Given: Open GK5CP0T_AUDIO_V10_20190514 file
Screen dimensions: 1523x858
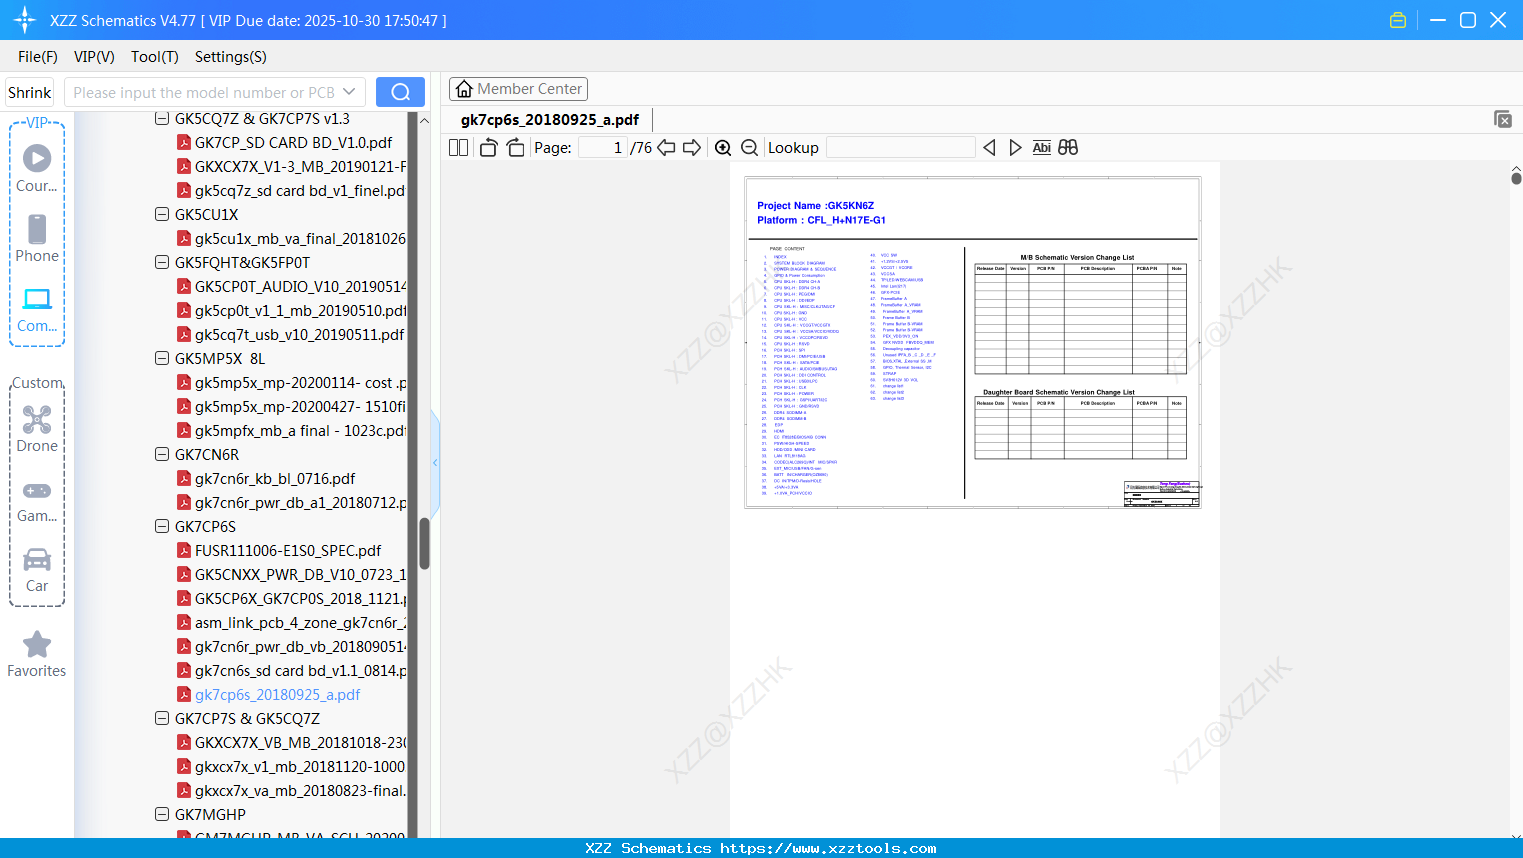Looking at the screenshot, I should [x=300, y=286].
